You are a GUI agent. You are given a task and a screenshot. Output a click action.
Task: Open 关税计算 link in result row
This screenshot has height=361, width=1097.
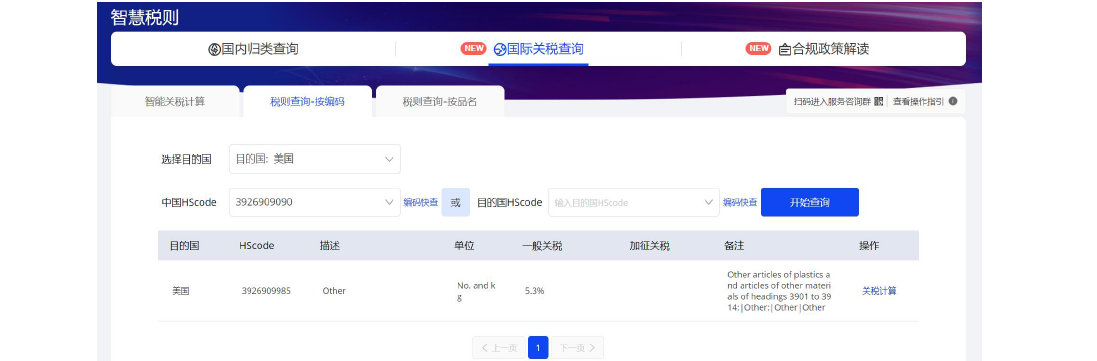pos(879,291)
